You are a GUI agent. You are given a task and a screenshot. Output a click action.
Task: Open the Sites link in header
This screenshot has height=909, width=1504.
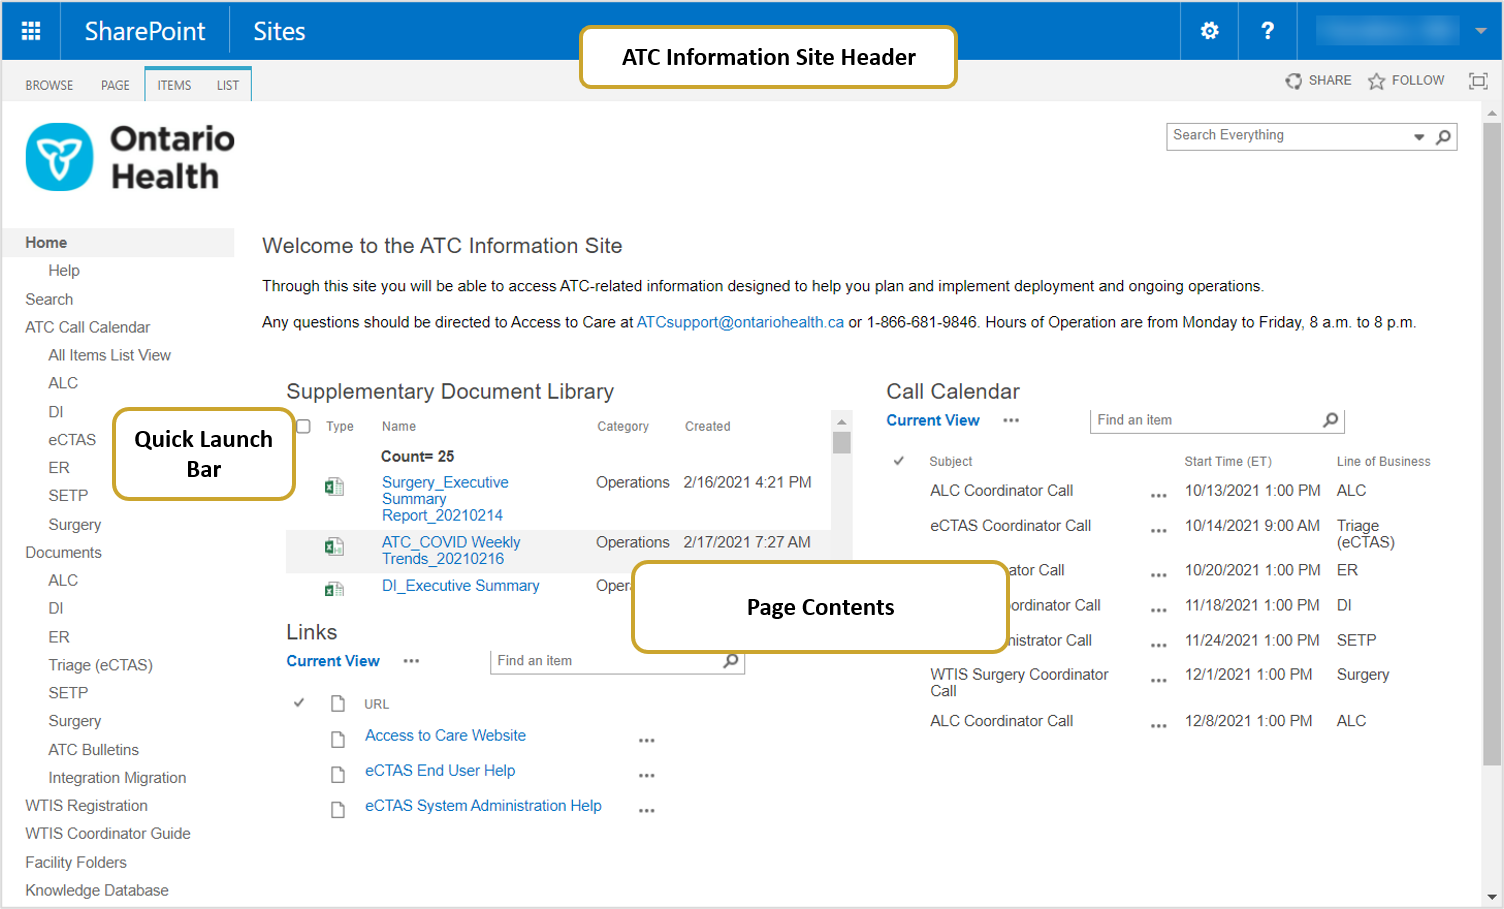point(279,31)
